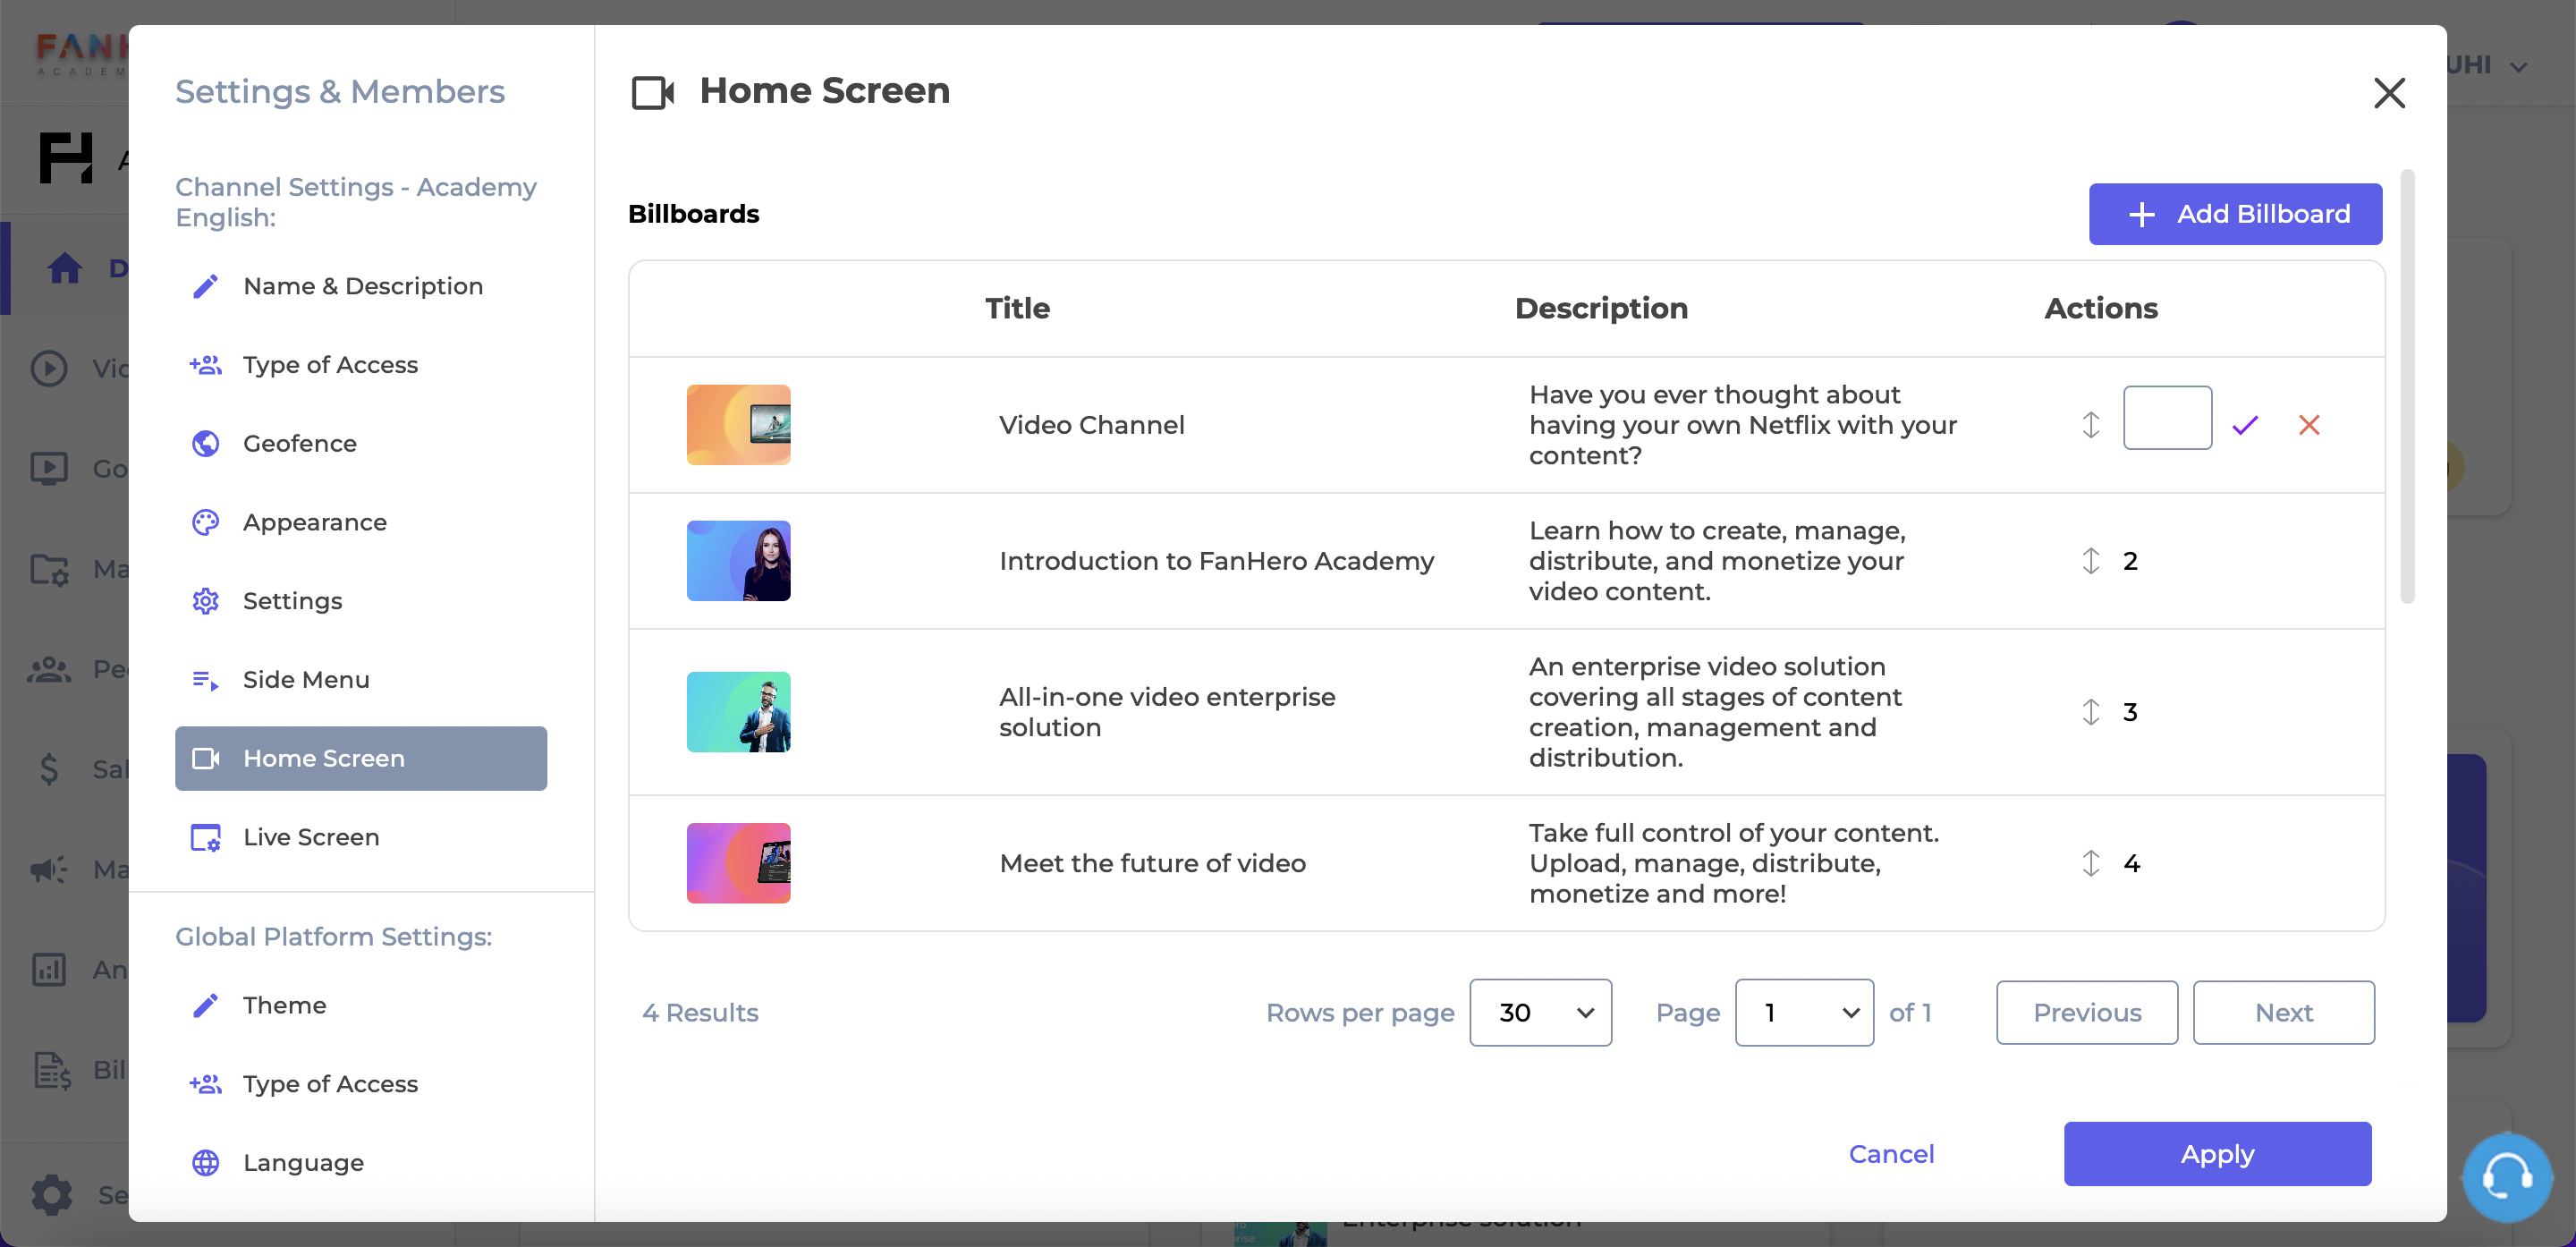Open the Theme global setting
Image resolution: width=2576 pixels, height=1247 pixels.
coord(361,1005)
